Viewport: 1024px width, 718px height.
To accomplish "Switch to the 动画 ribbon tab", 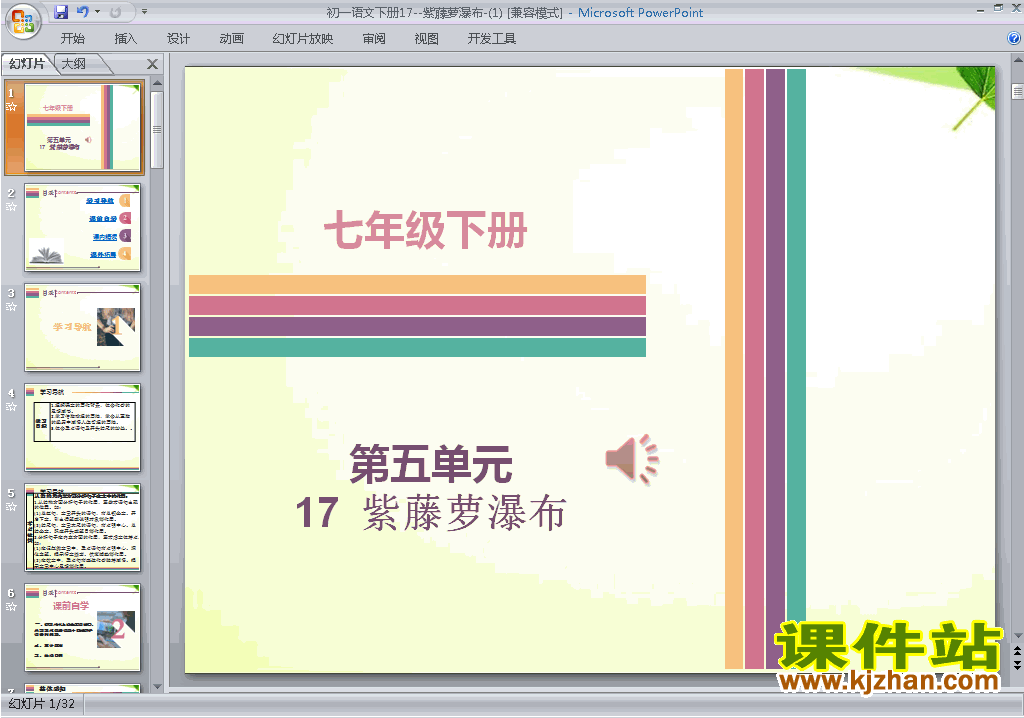I will tap(231, 39).
